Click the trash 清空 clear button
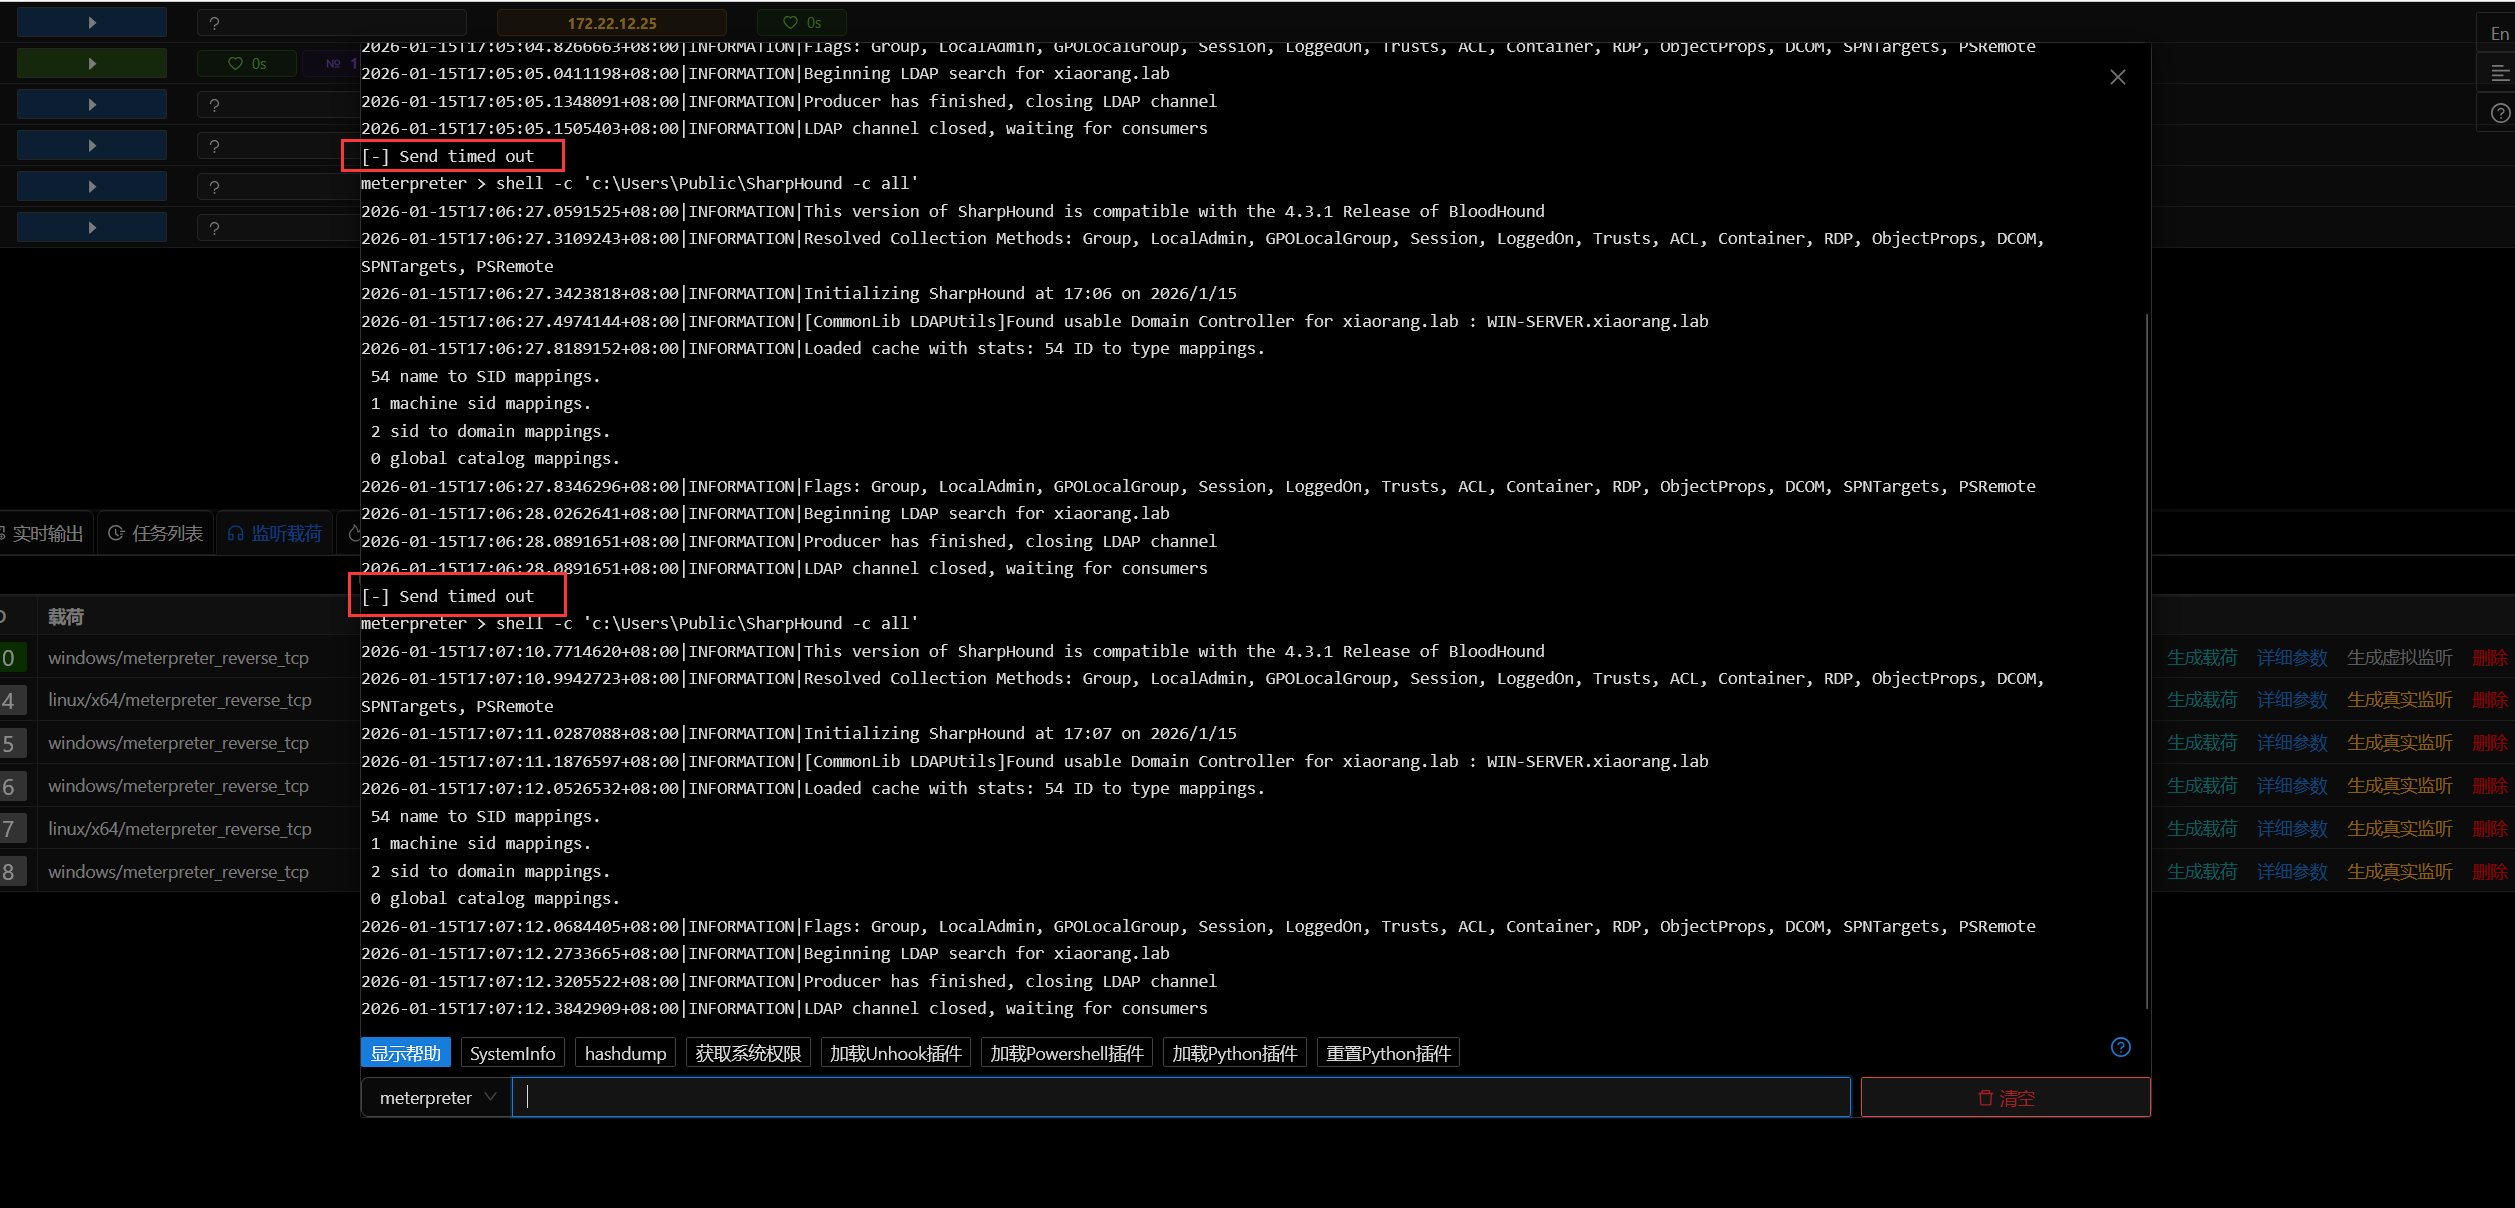This screenshot has width=2515, height=1208. (x=2005, y=1097)
